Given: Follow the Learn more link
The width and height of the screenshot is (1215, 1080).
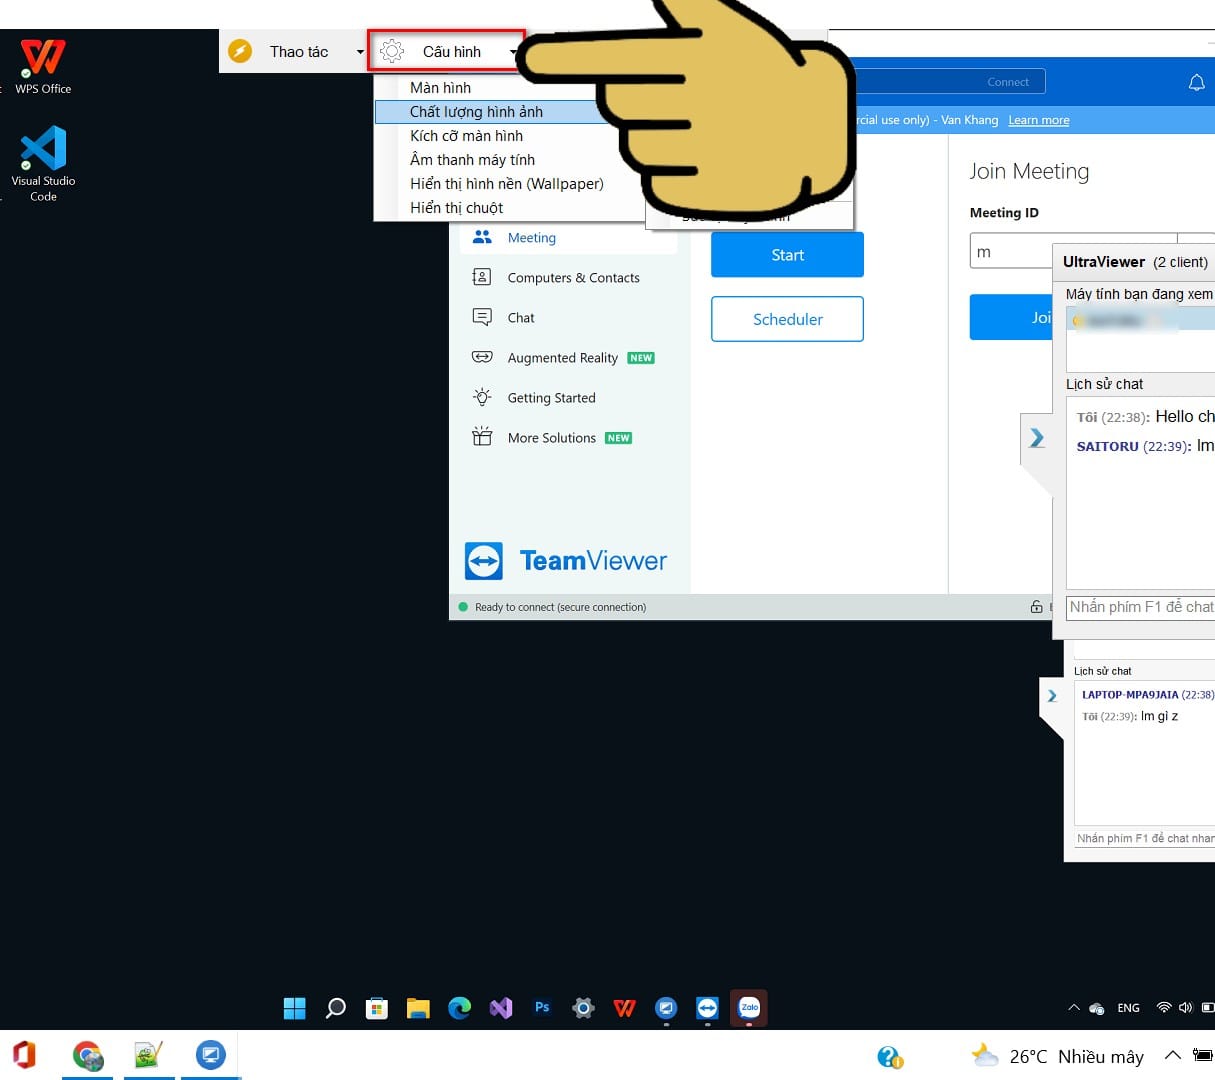Looking at the screenshot, I should pos(1038,120).
